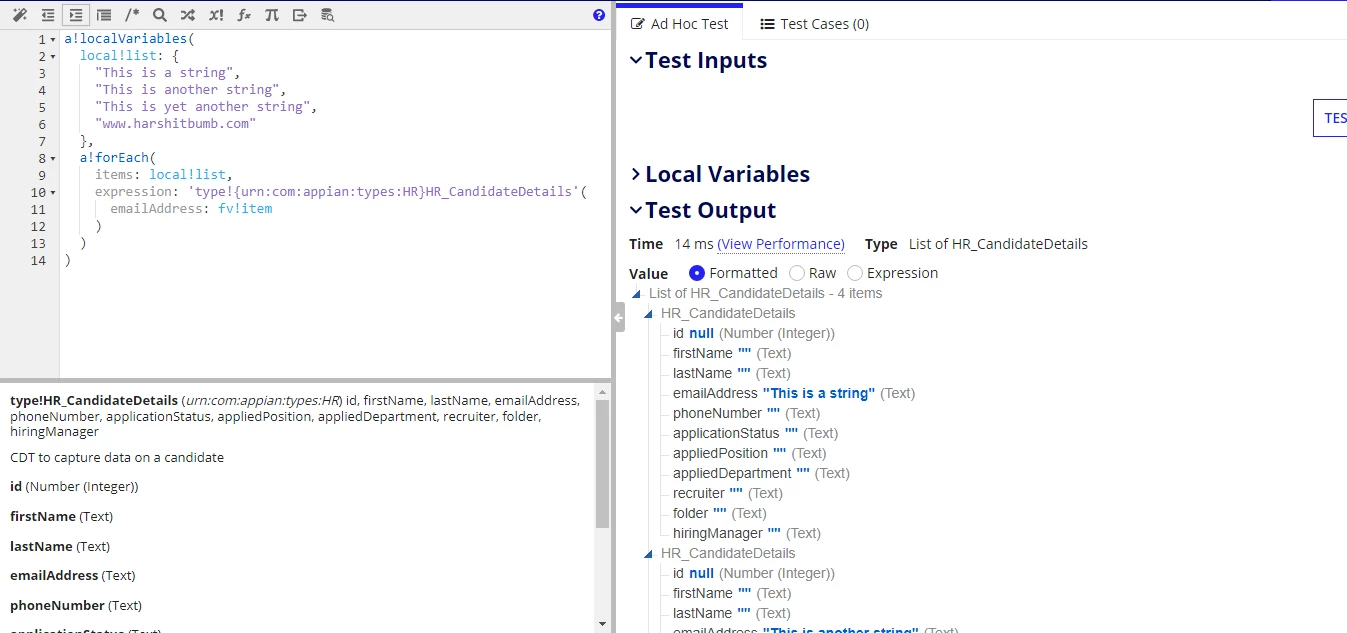
Task: Click a!forEach( in the code editor
Action: (118, 158)
